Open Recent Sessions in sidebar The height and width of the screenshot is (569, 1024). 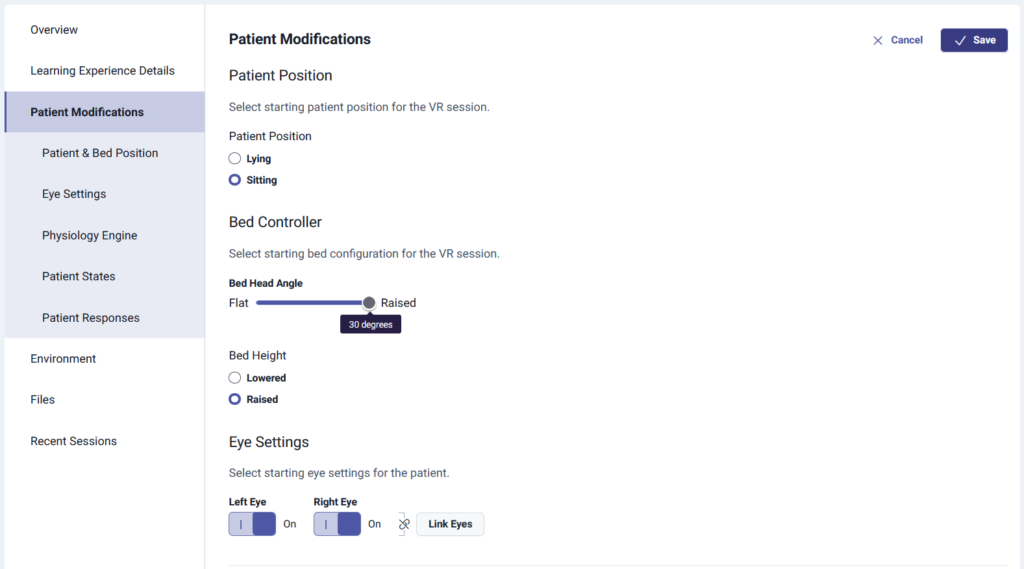(73, 441)
